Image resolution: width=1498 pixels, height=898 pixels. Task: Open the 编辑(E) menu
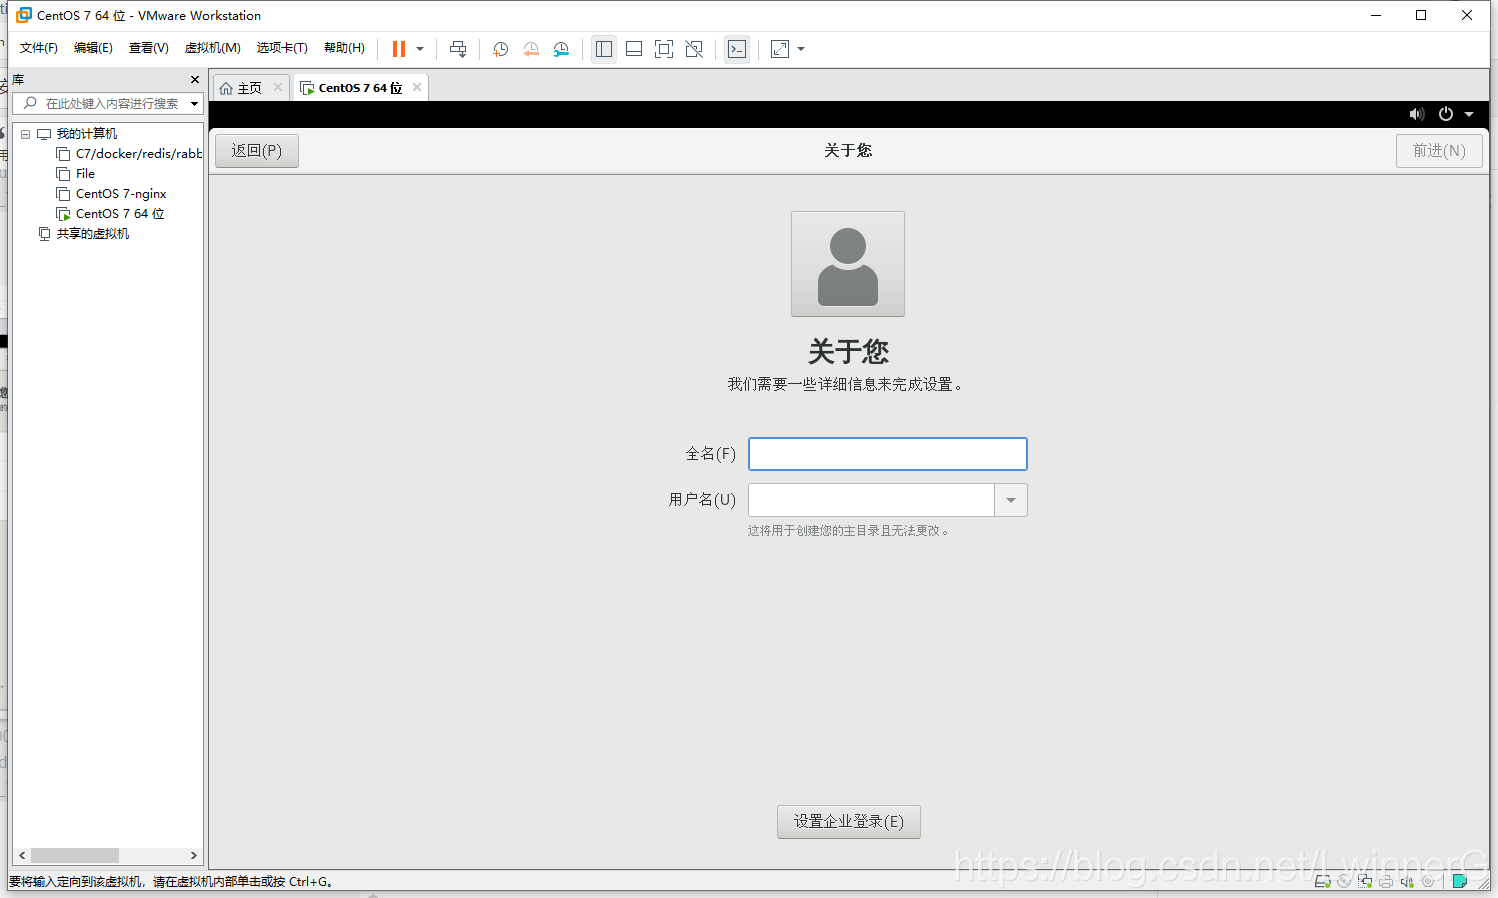coord(93,48)
